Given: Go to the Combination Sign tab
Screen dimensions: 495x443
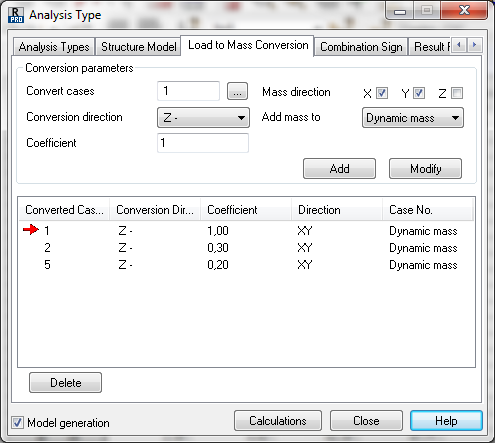Looking at the screenshot, I should pos(361,47).
